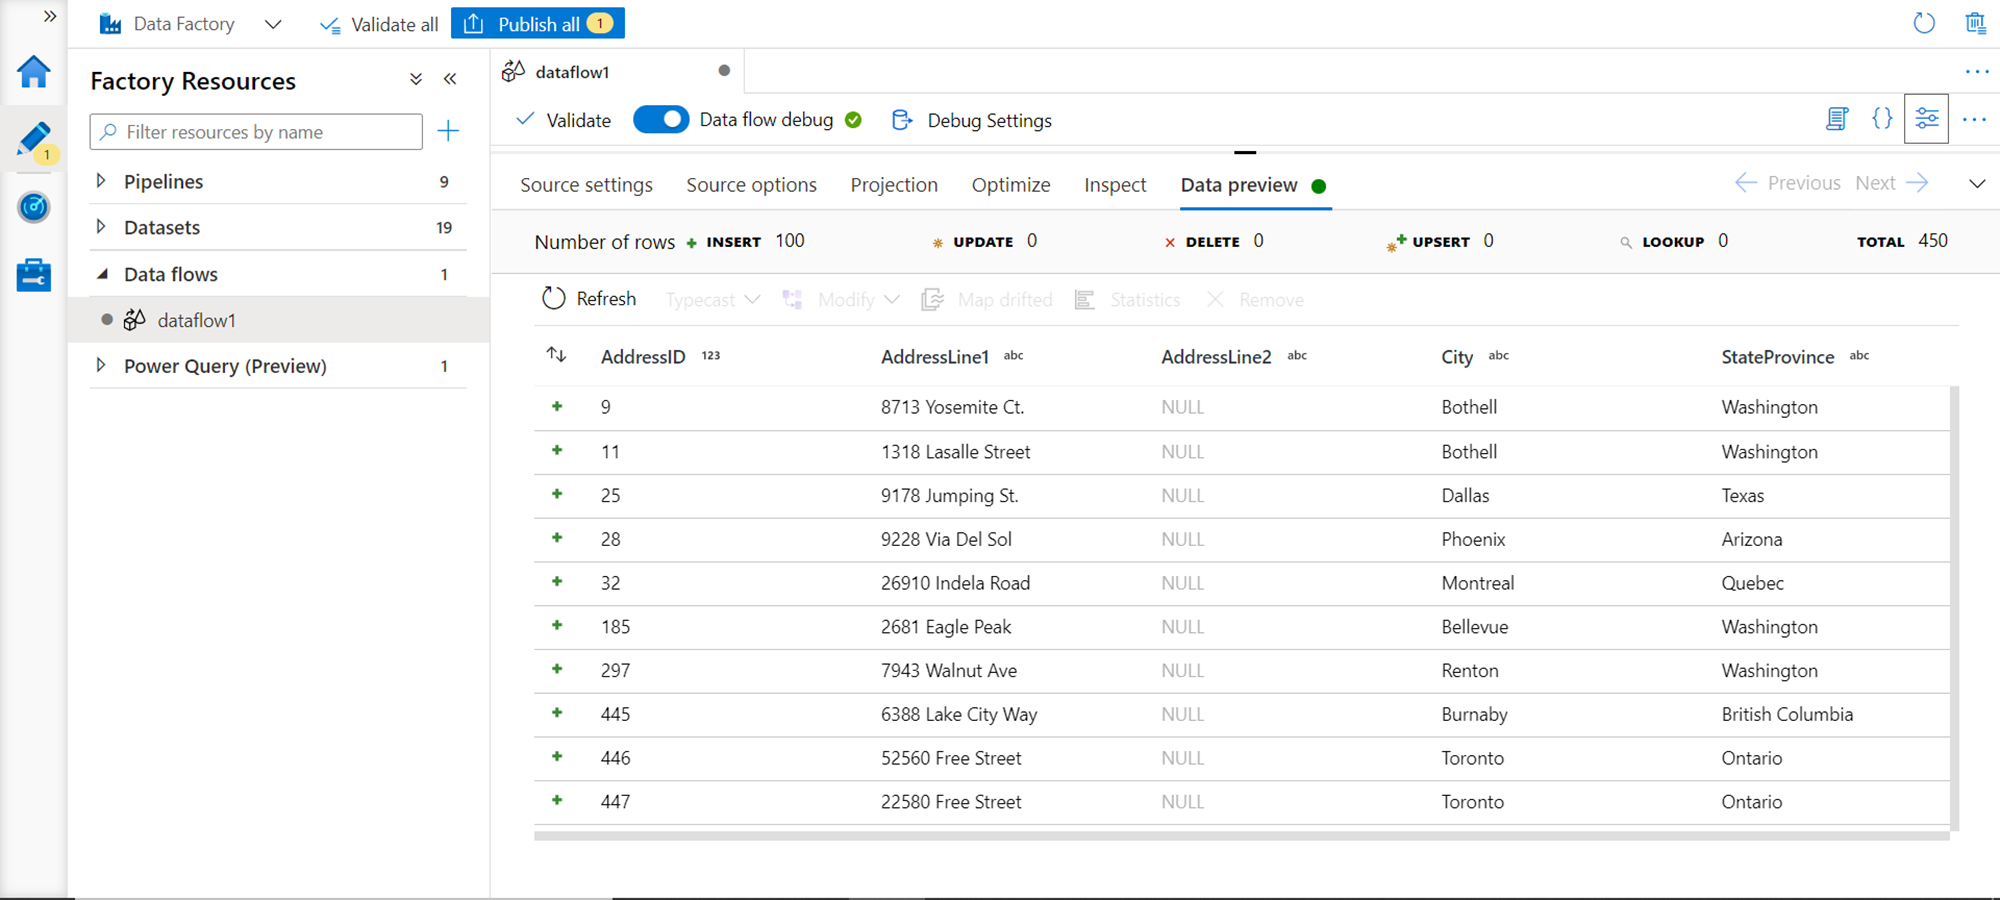Open the editor tab bar ellipsis menu
The width and height of the screenshot is (2000, 900).
[x=1977, y=71]
